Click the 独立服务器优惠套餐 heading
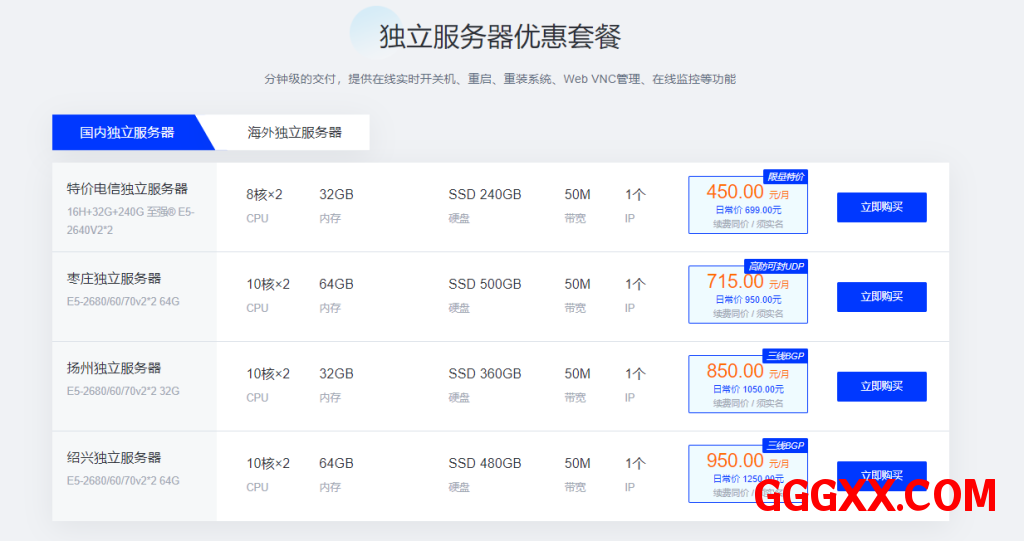 (500, 37)
